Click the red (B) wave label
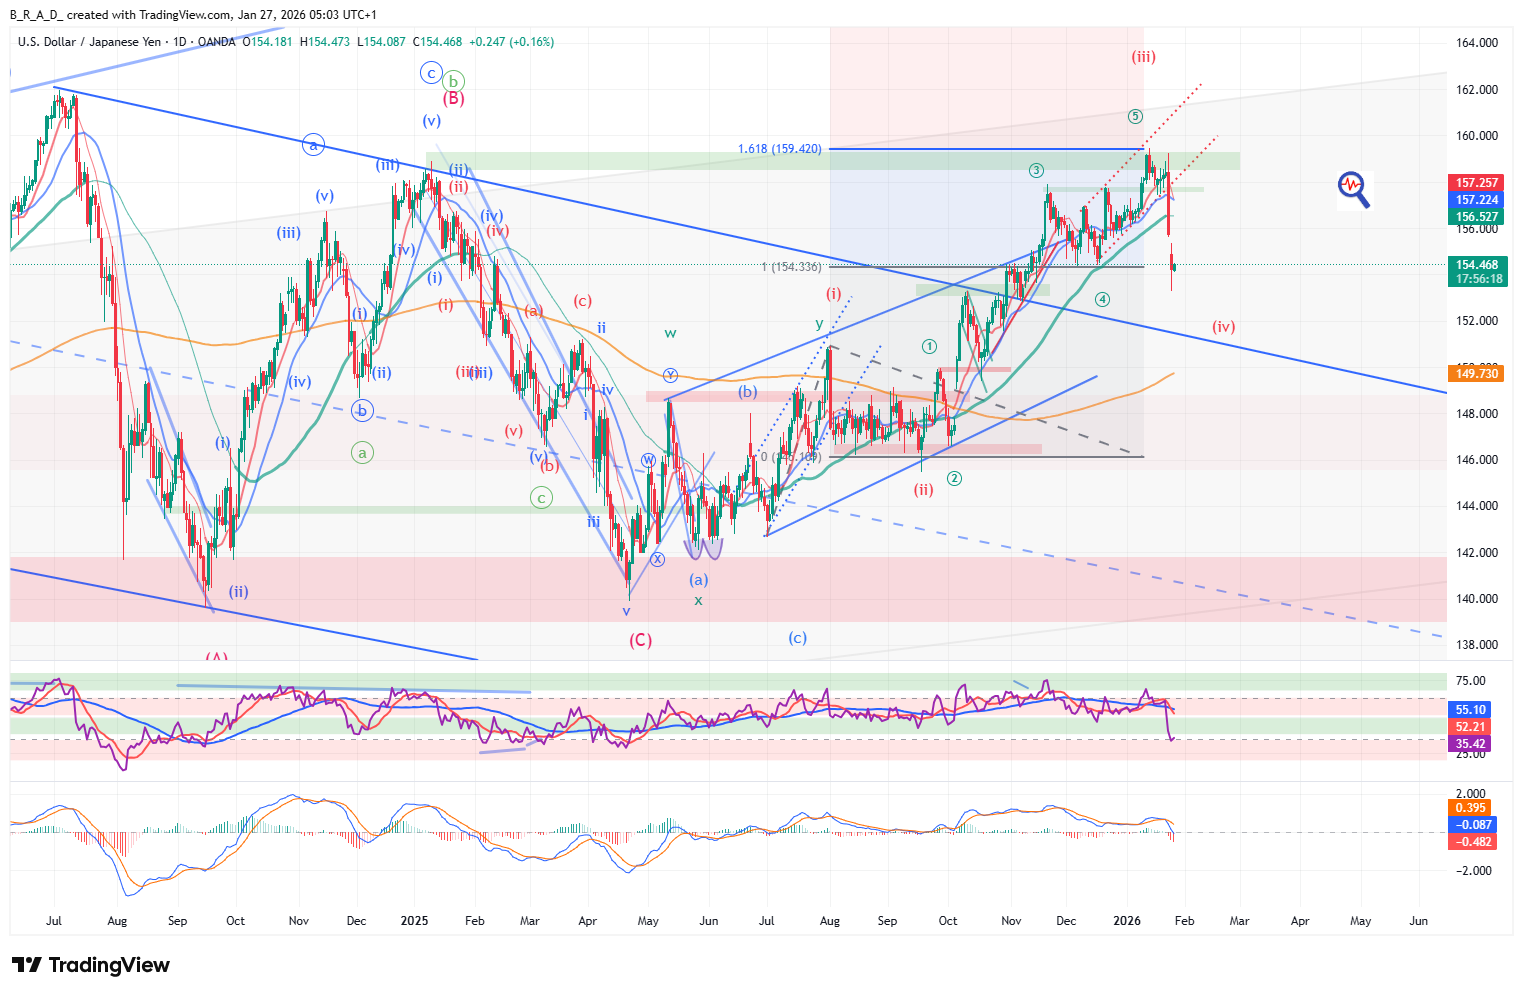The width and height of the screenshot is (1523, 995). point(453,99)
